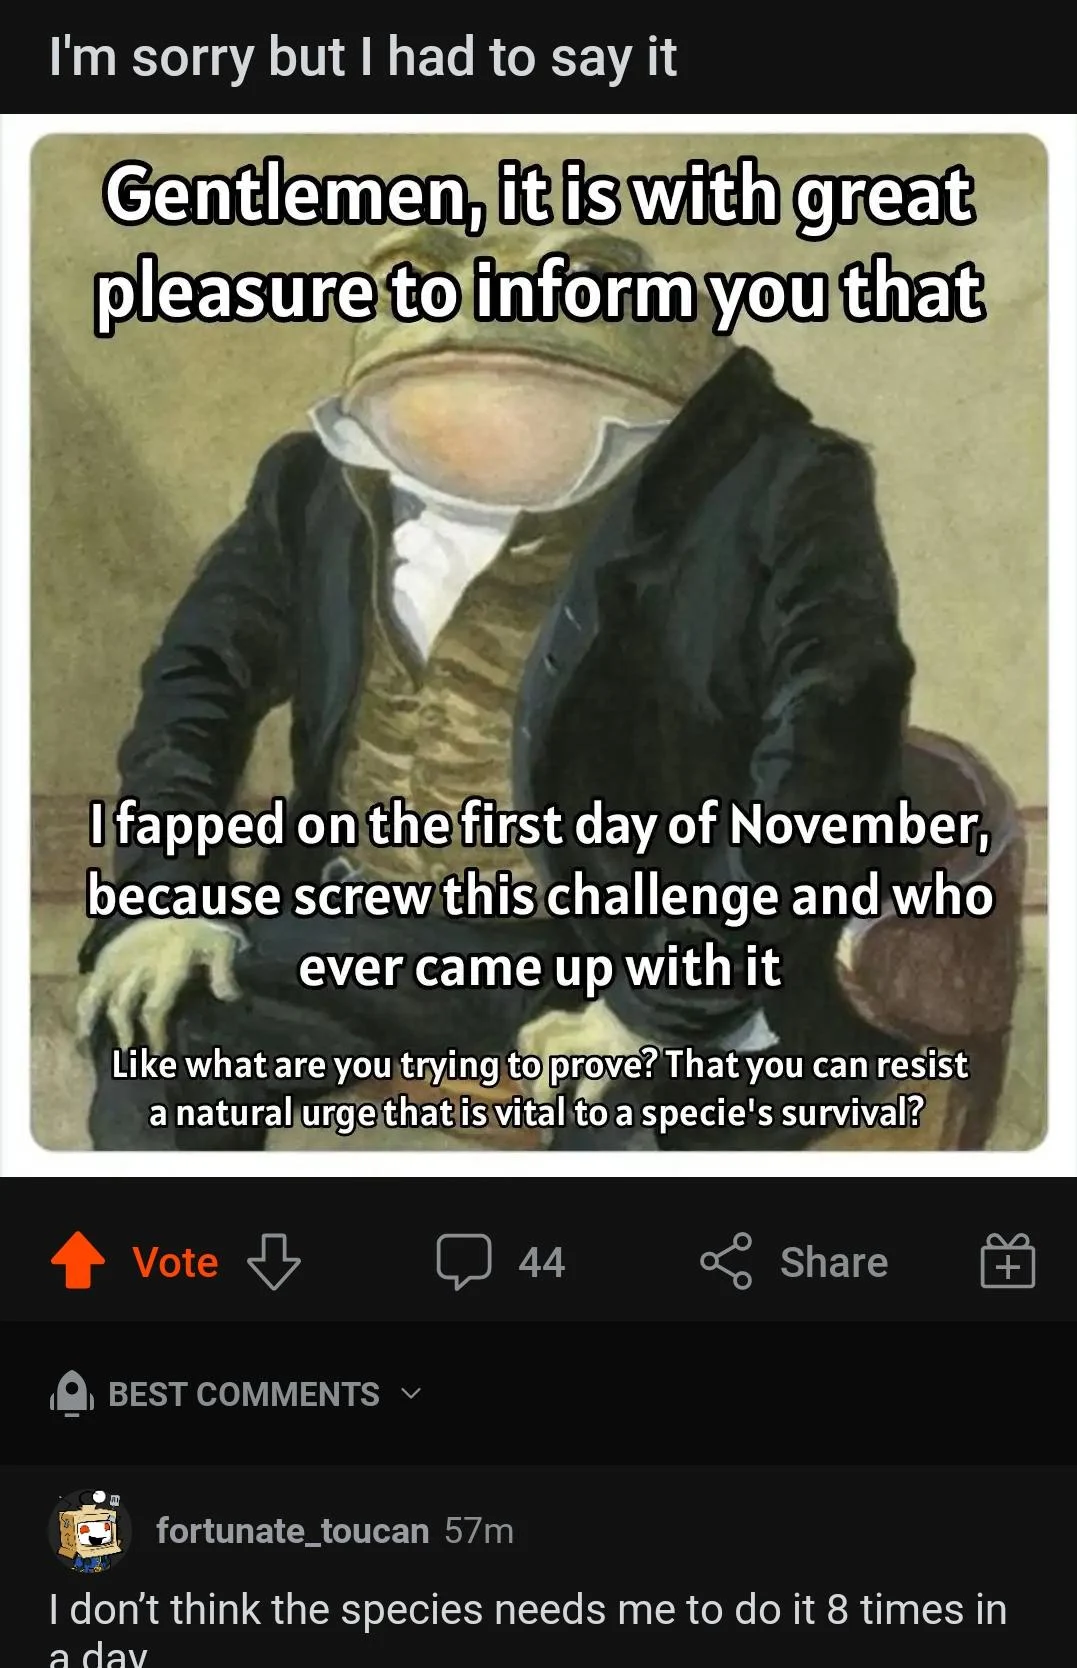Image resolution: width=1077 pixels, height=1668 pixels.
Task: Tap the rocket icon beside Best Comments
Action: point(72,1393)
